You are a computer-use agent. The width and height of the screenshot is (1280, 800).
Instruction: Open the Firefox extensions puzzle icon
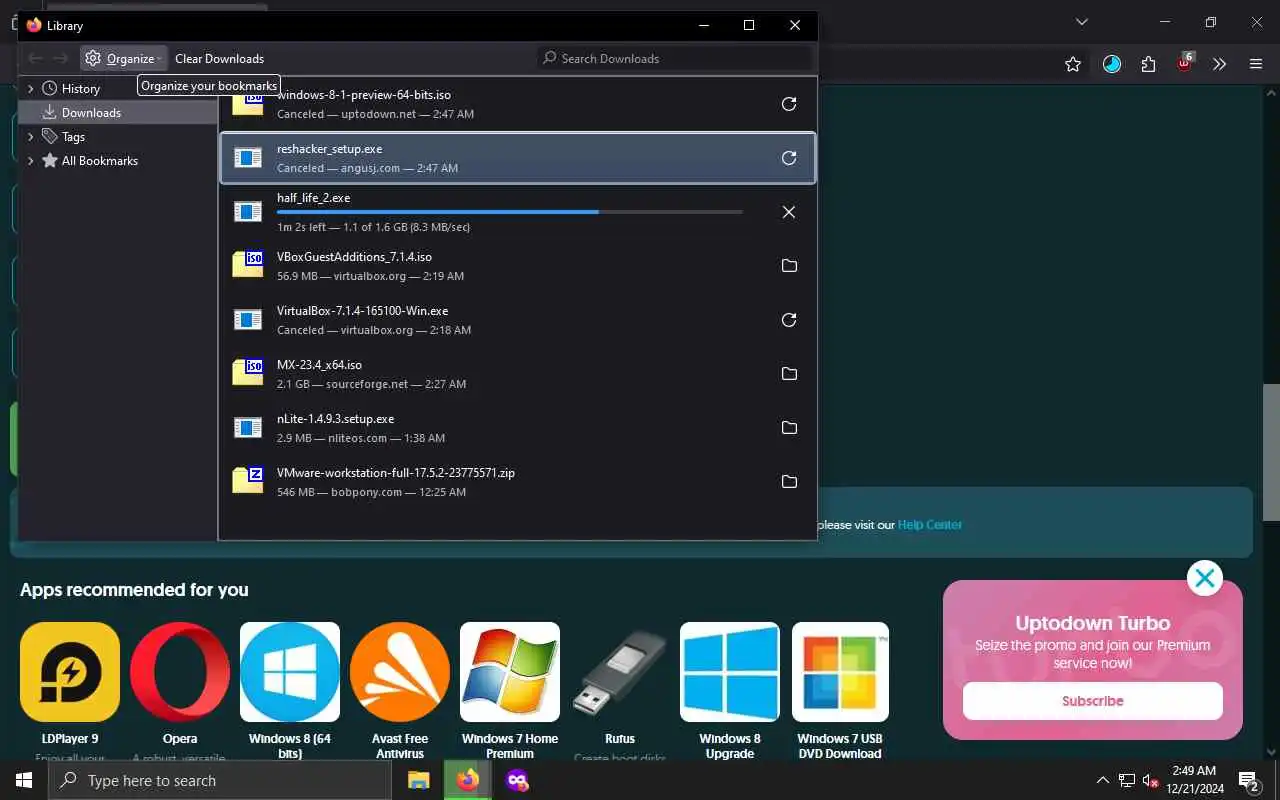tap(1148, 64)
